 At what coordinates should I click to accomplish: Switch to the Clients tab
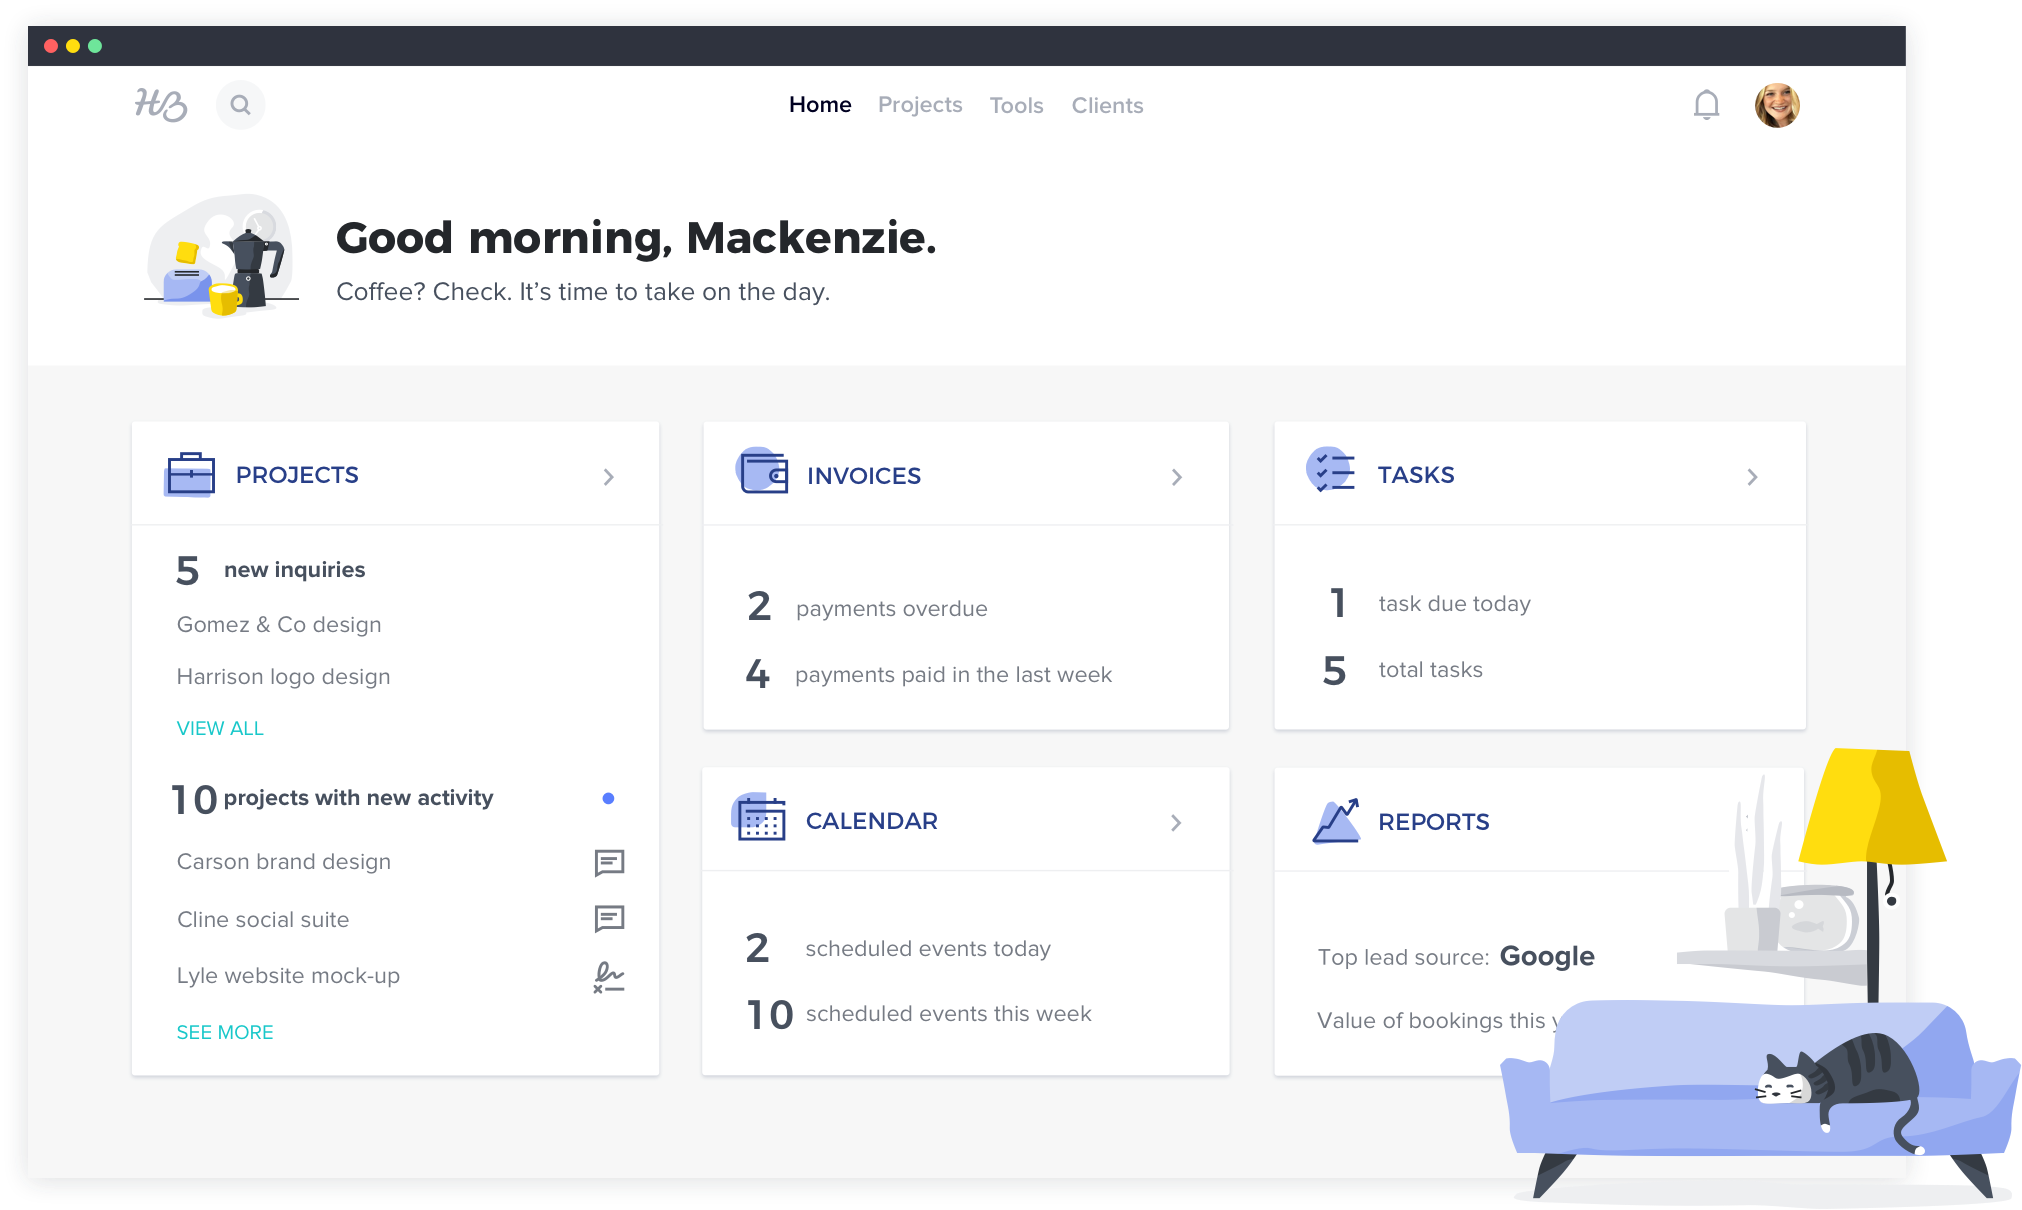(1107, 105)
